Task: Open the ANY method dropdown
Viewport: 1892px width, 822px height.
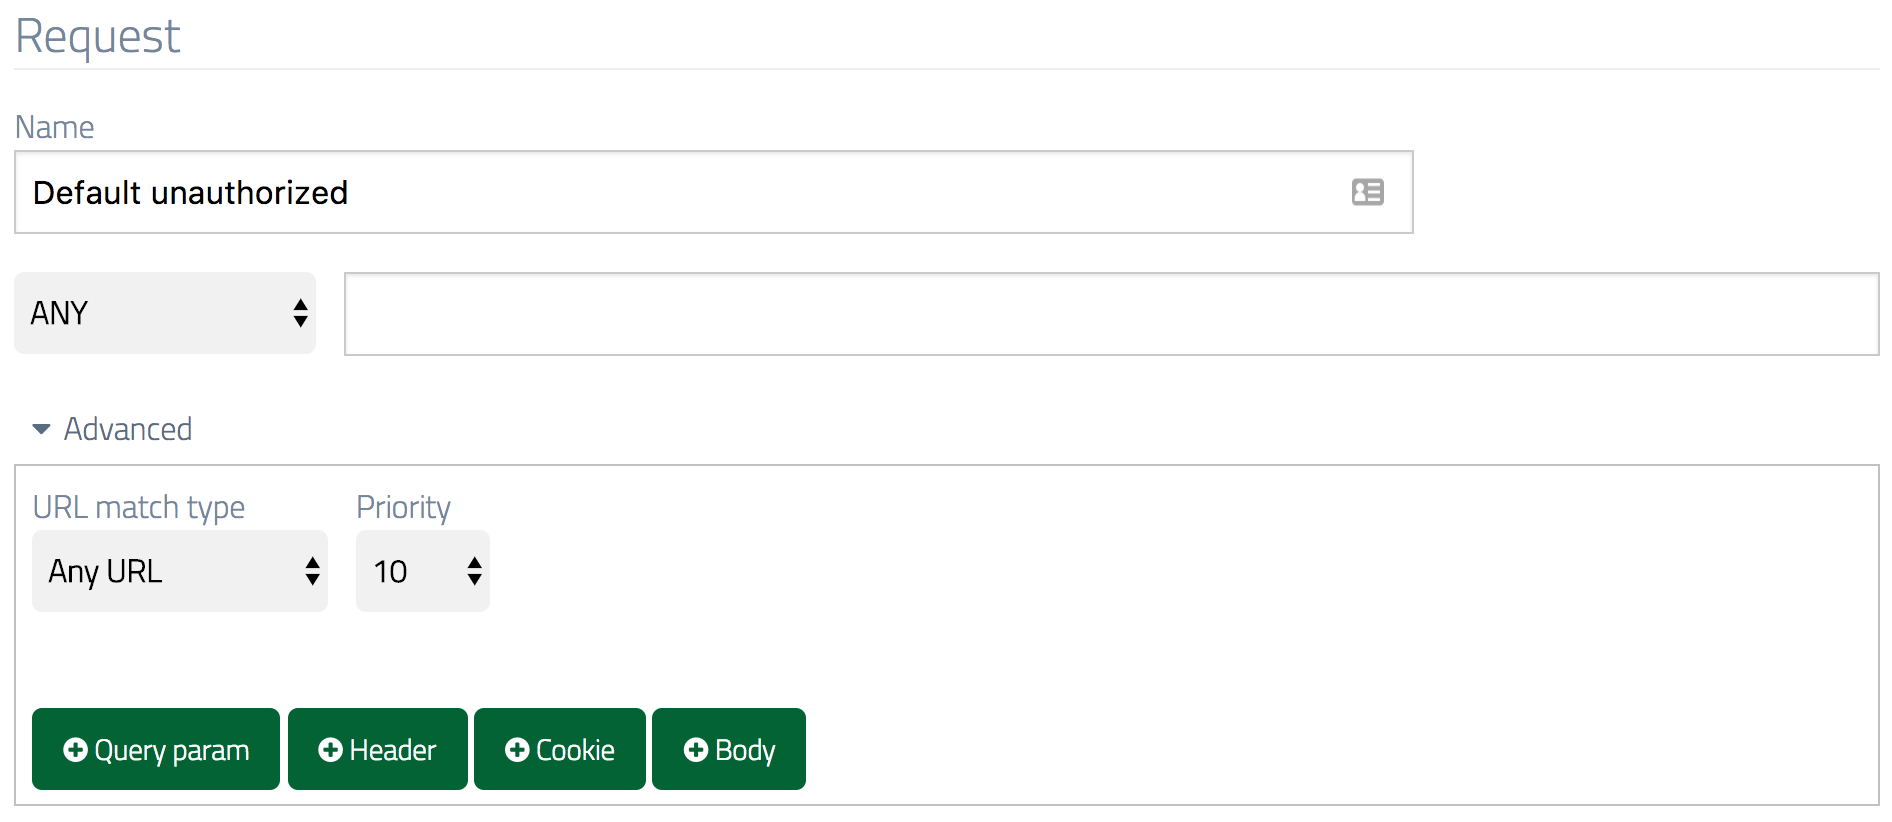Action: (165, 313)
